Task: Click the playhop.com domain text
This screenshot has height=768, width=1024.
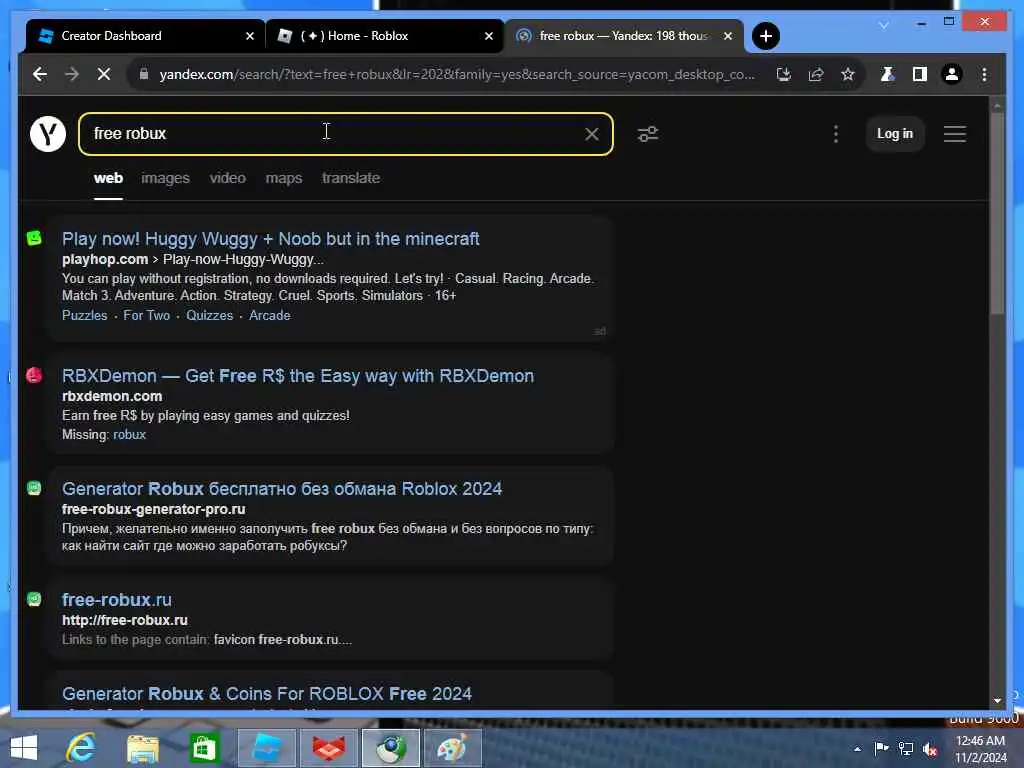Action: click(x=104, y=259)
